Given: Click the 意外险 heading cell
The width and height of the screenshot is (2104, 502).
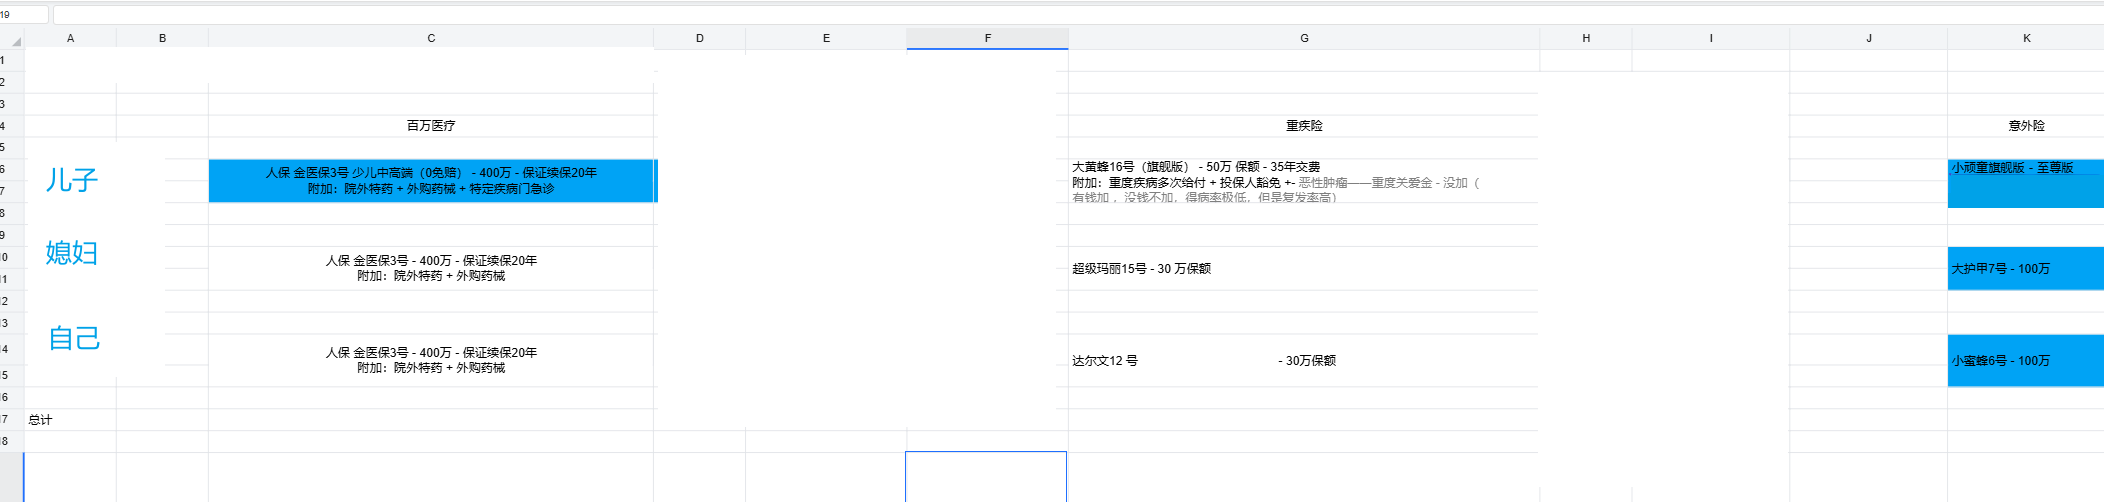Looking at the screenshot, I should tap(2026, 126).
